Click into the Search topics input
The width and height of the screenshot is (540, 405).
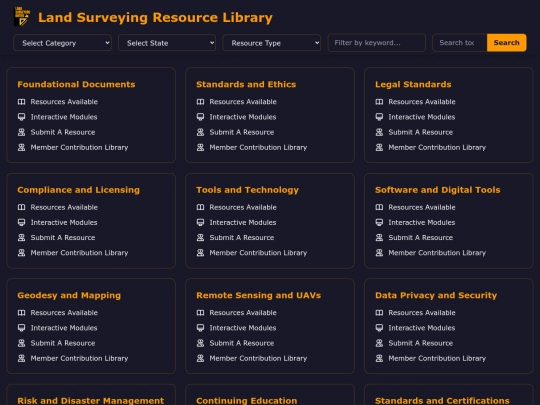pos(460,43)
